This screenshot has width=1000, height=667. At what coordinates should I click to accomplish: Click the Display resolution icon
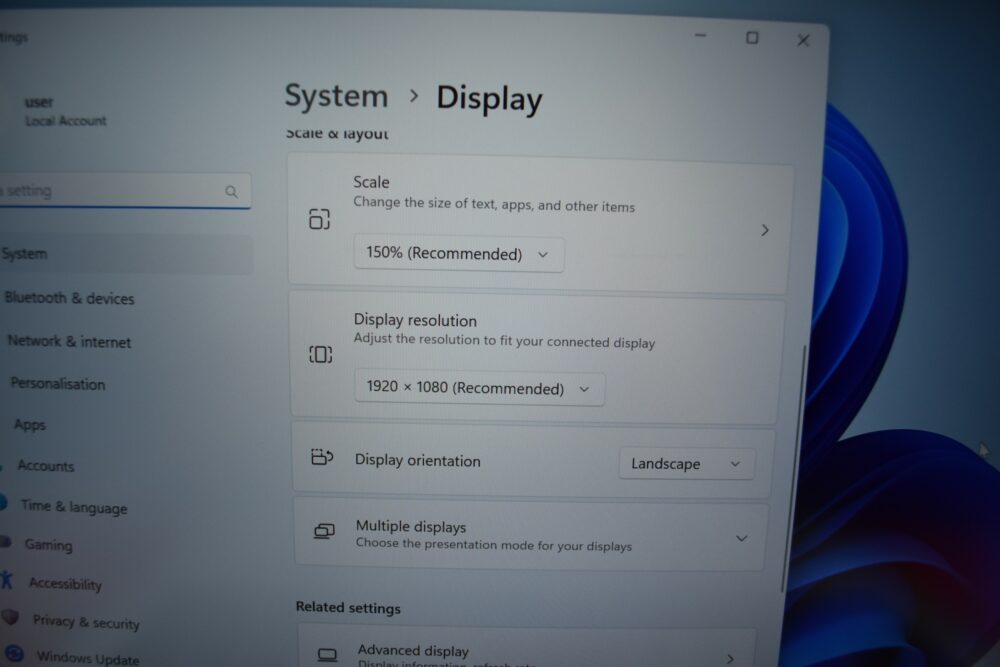pyautogui.click(x=320, y=354)
